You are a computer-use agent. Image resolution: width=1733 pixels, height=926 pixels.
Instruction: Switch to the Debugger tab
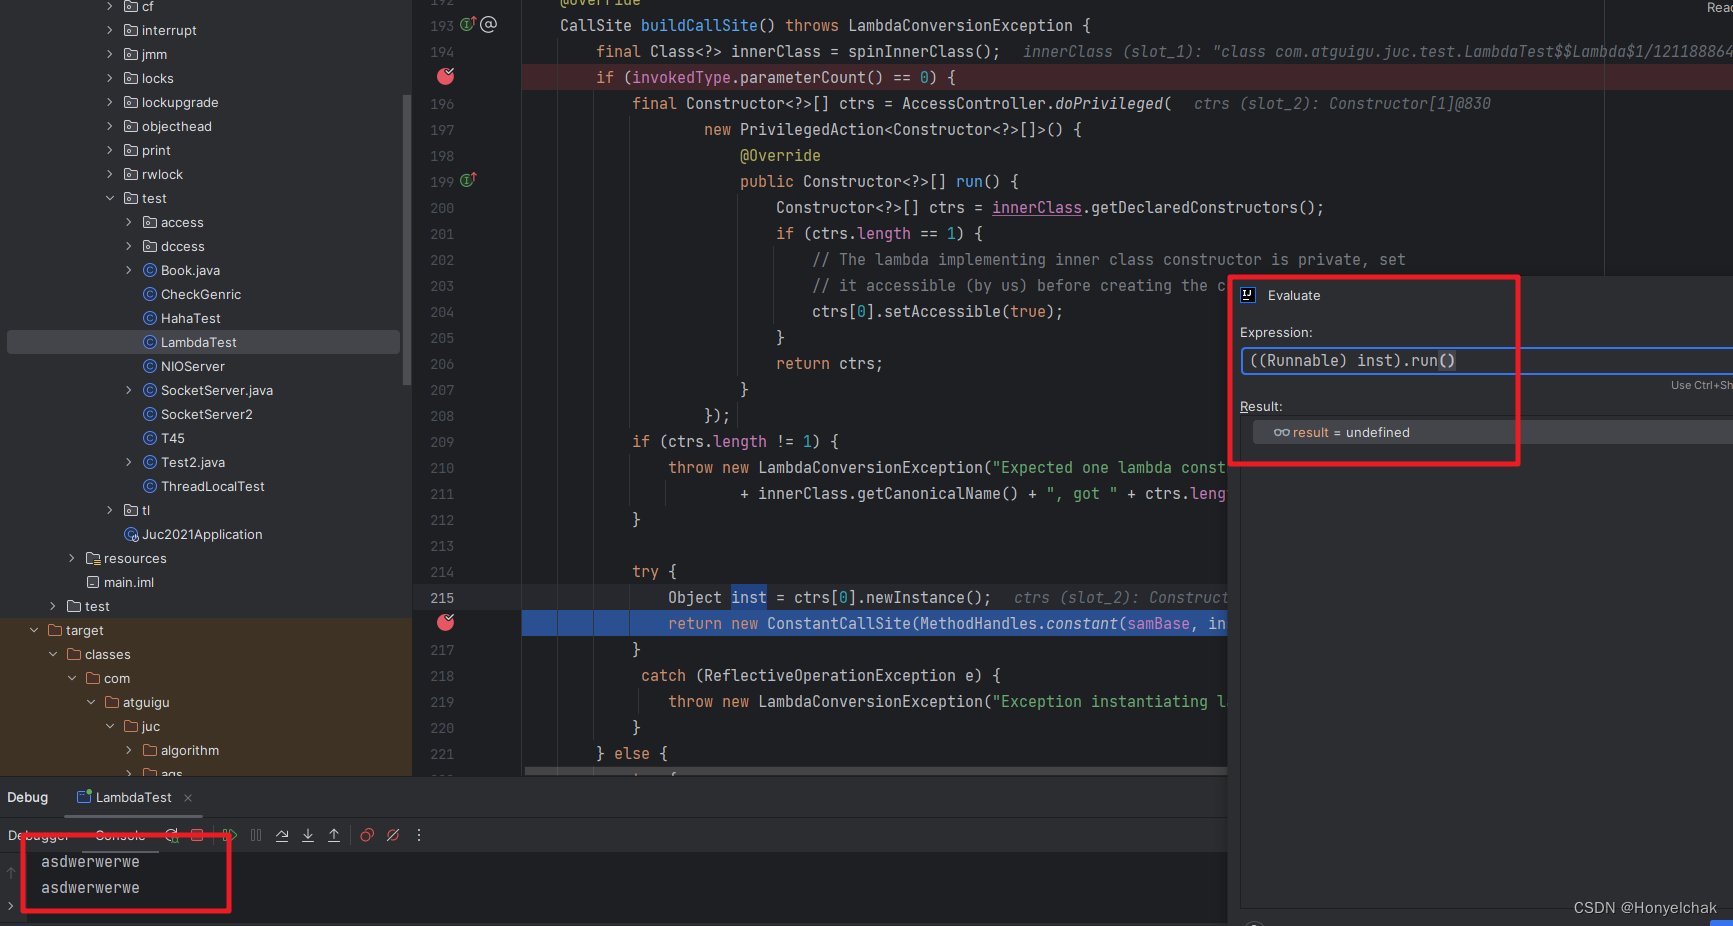point(38,835)
